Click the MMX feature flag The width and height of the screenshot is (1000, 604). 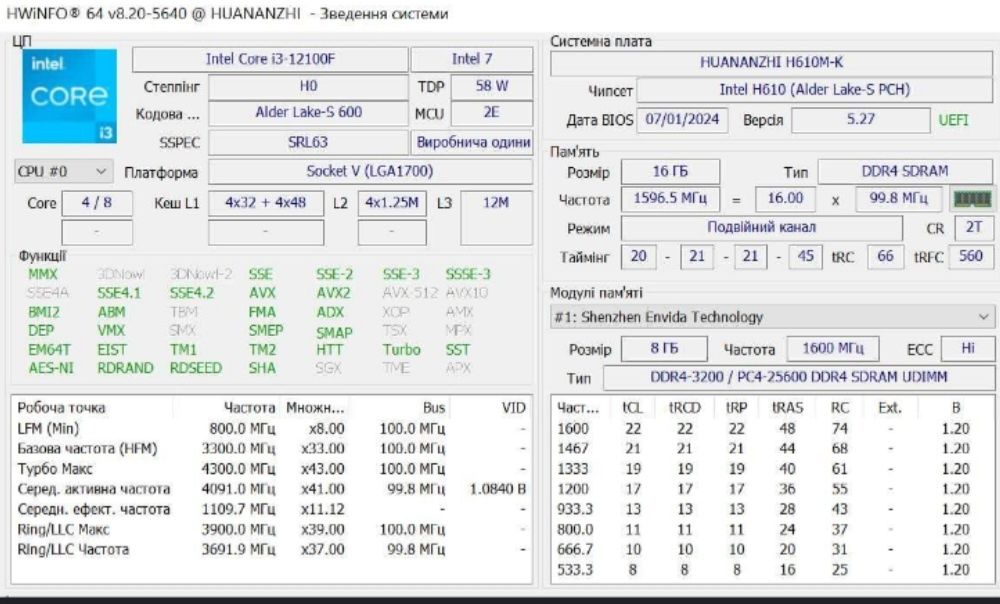(x=43, y=275)
